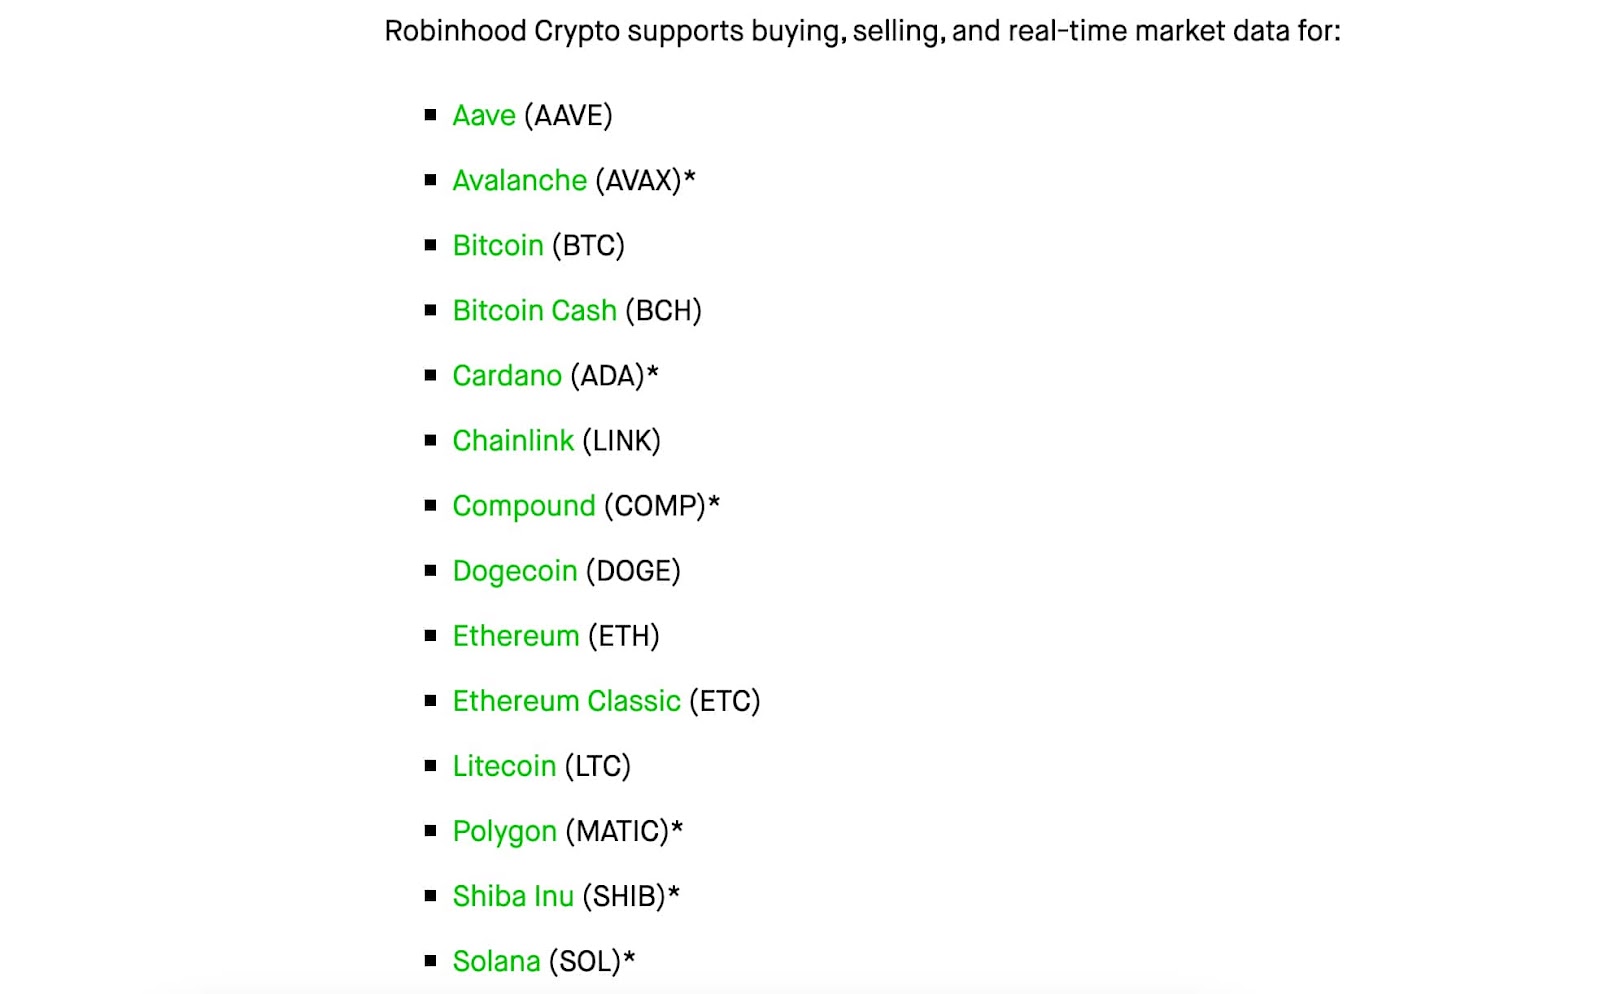Open the Ethereum Classic link
The image size is (1600, 994).
pos(567,701)
